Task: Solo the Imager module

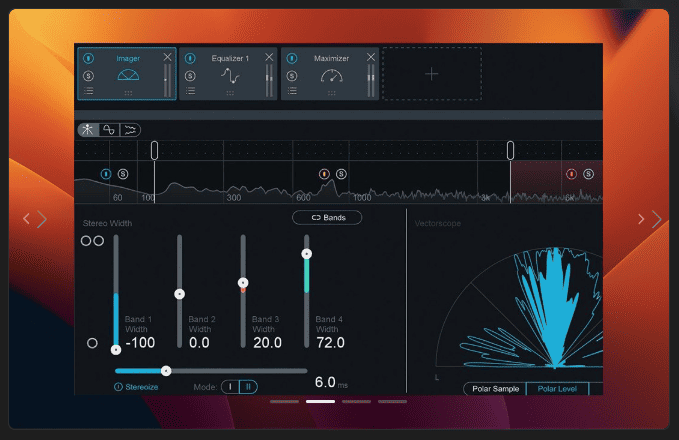Action: click(88, 76)
